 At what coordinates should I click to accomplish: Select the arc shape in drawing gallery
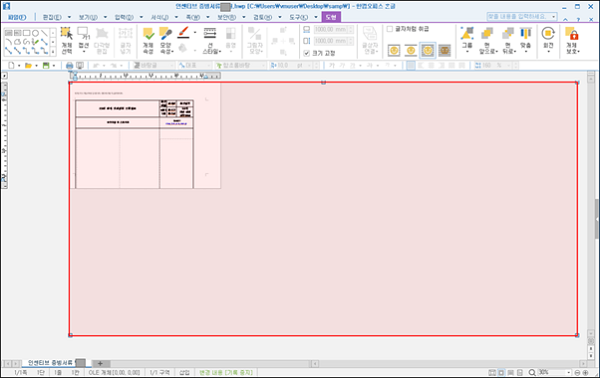(9, 42)
